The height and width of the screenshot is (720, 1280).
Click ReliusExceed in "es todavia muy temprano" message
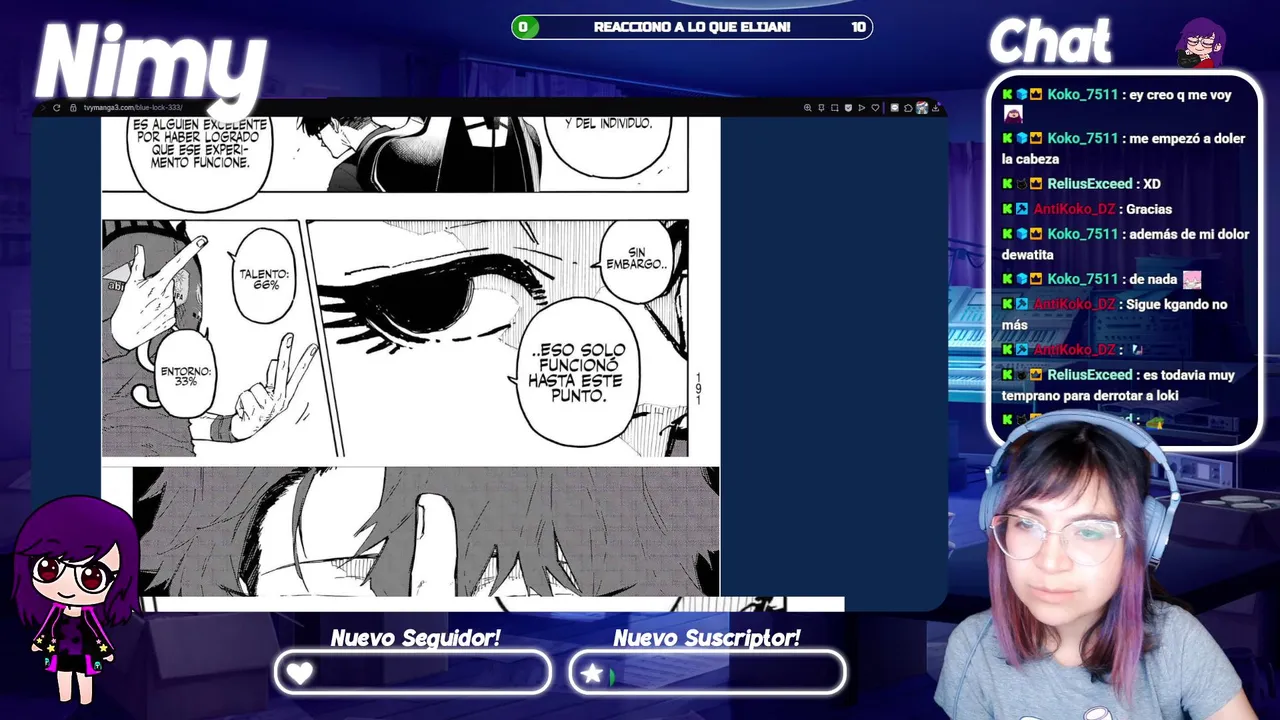pyautogui.click(x=1089, y=375)
